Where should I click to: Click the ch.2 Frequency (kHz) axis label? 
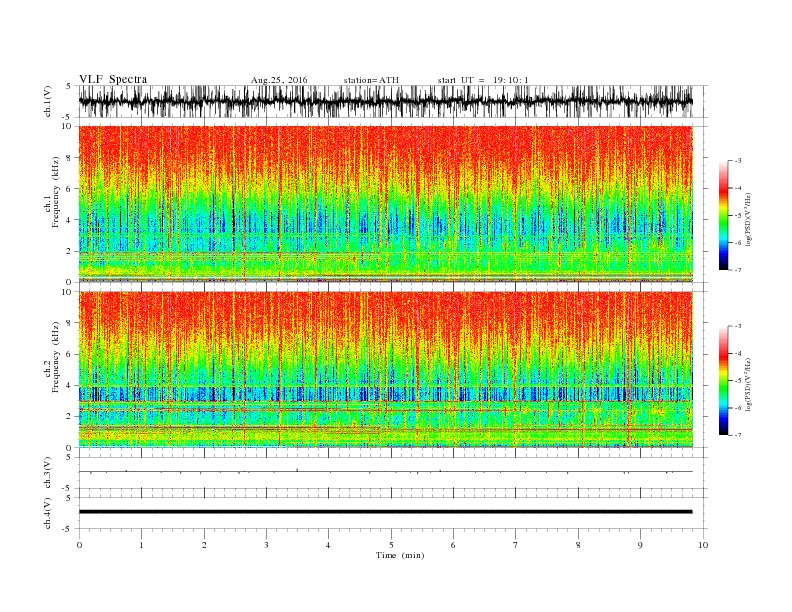coord(52,357)
